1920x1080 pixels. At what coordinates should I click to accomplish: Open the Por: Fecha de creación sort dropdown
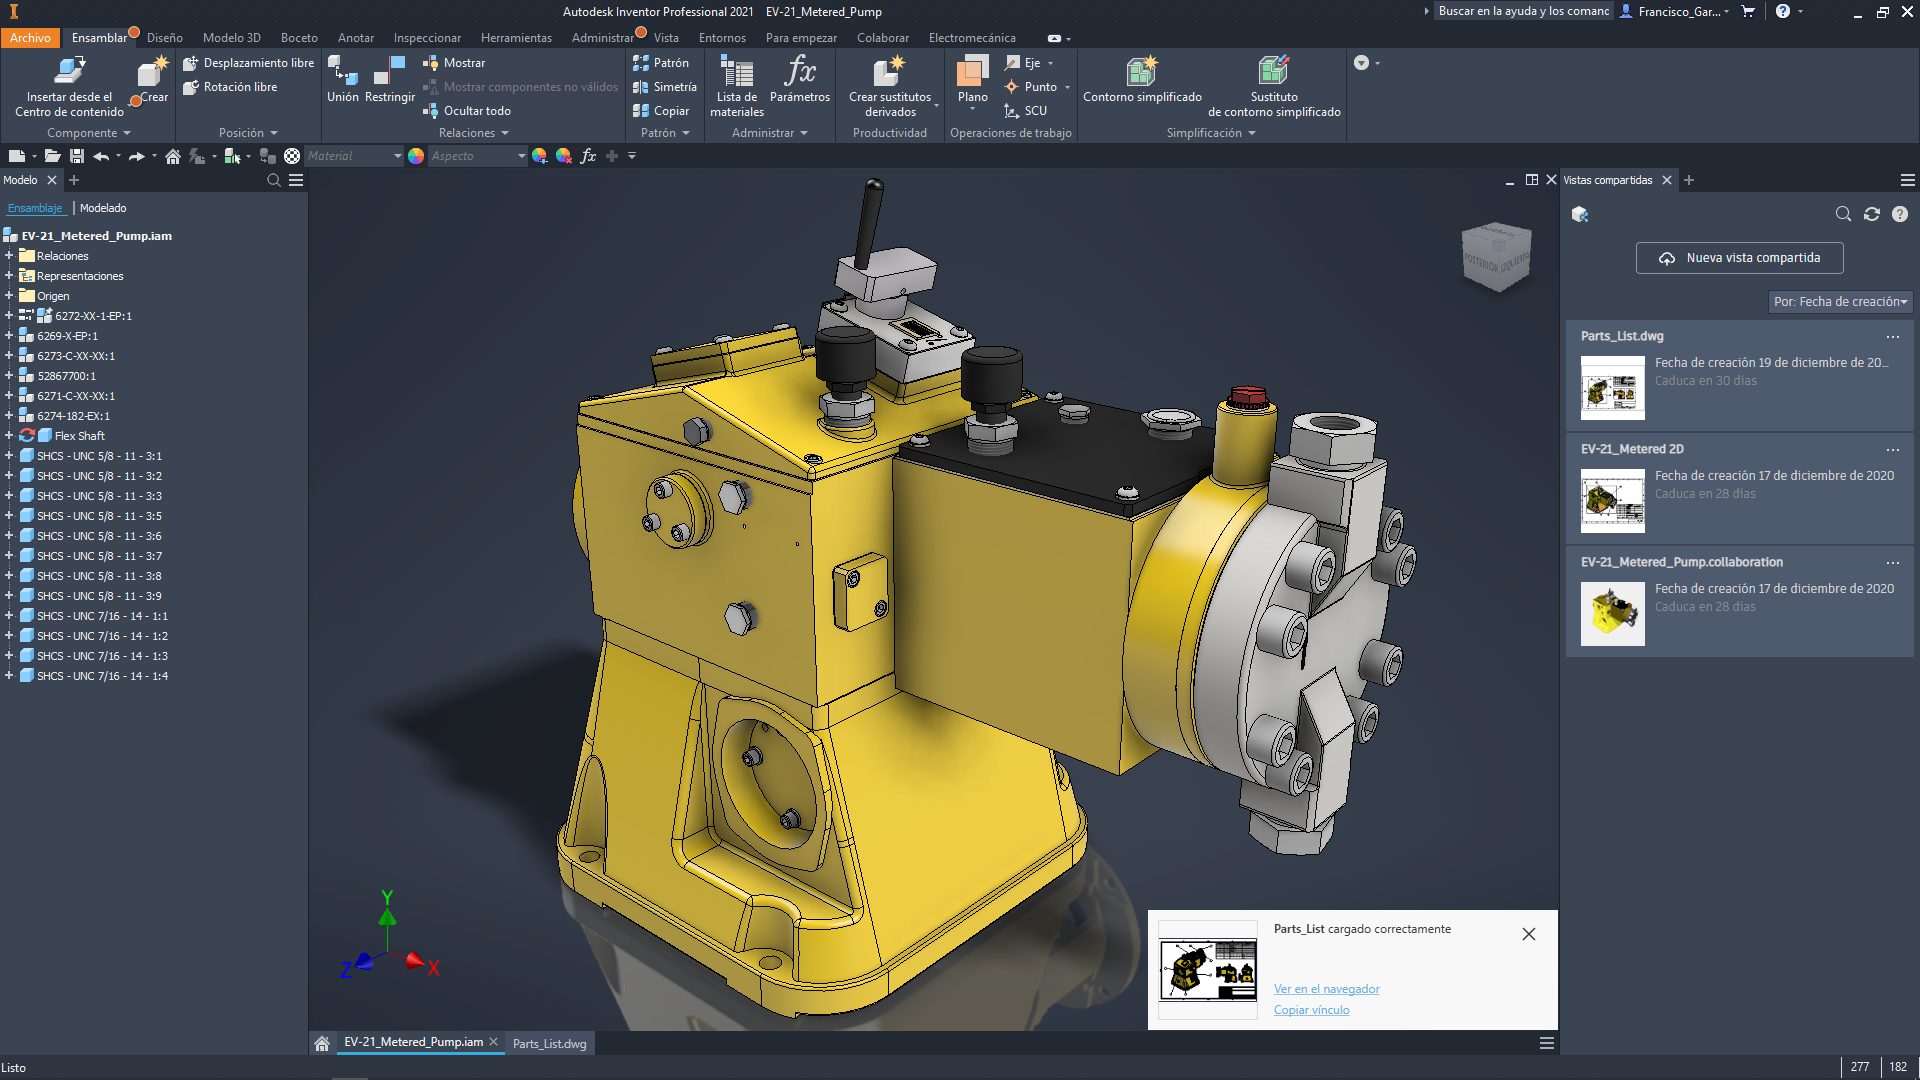pos(1840,301)
